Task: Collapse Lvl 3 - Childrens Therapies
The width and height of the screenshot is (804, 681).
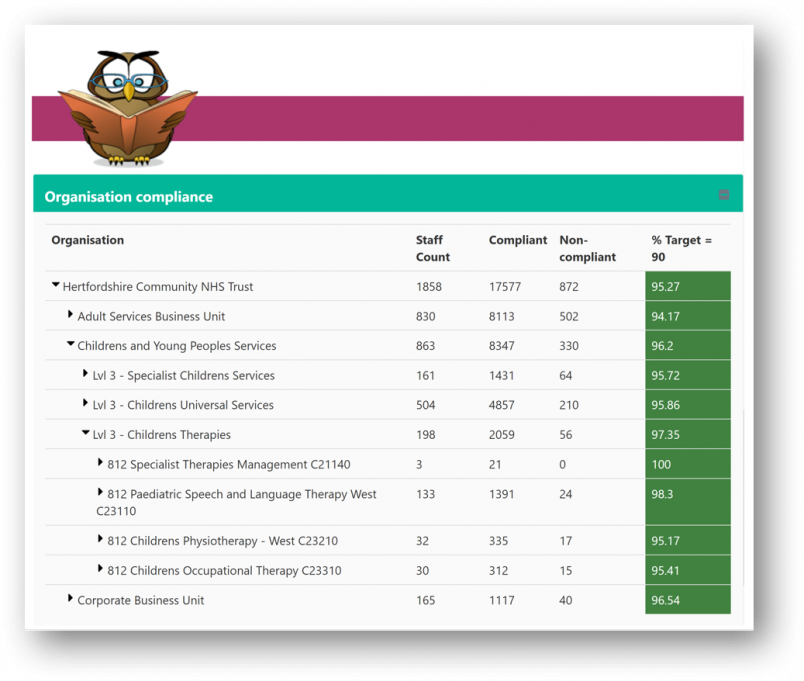Action: pos(86,433)
